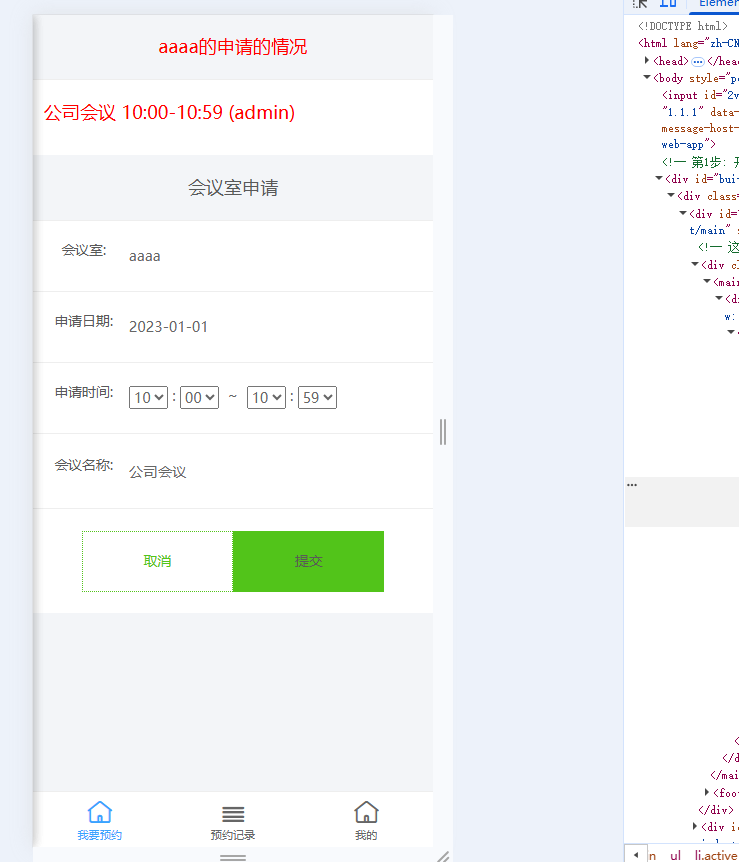Switch to the Elements tab in DevTools

[719, 4]
